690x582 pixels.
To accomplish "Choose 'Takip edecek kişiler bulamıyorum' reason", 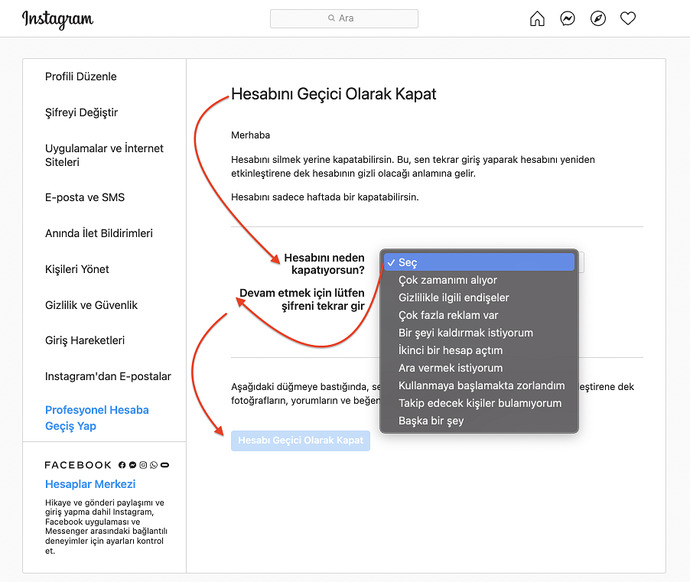I will point(479,403).
